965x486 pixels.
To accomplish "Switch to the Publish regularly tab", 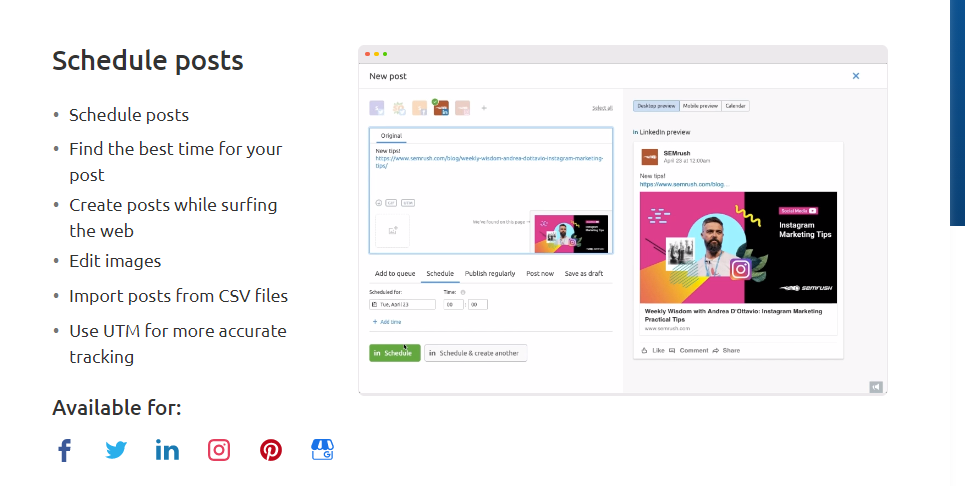I will (x=490, y=274).
